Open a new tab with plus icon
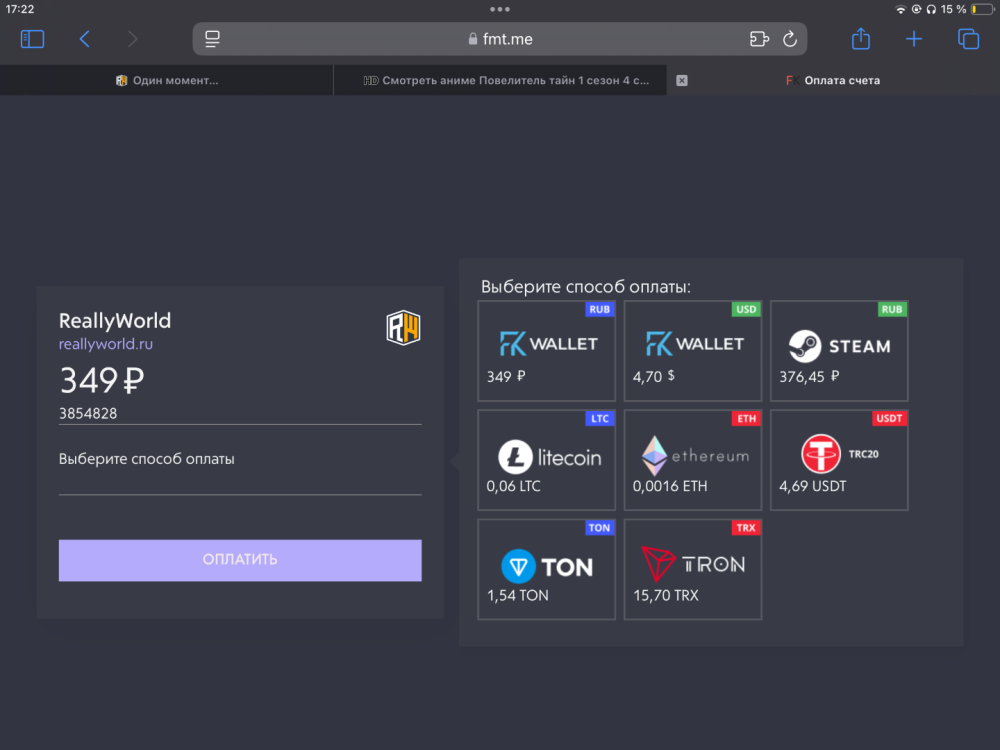1000x750 pixels. [914, 39]
